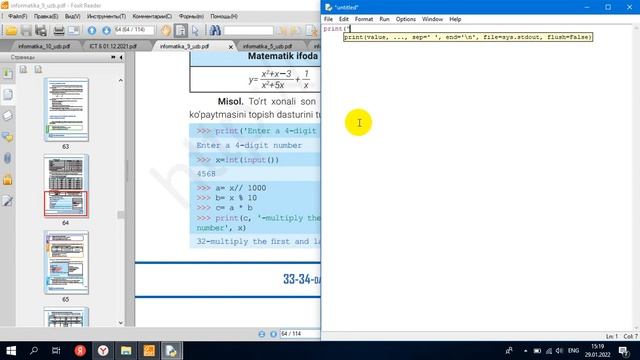
Task: Open IDLE File menu
Action: tap(328, 19)
